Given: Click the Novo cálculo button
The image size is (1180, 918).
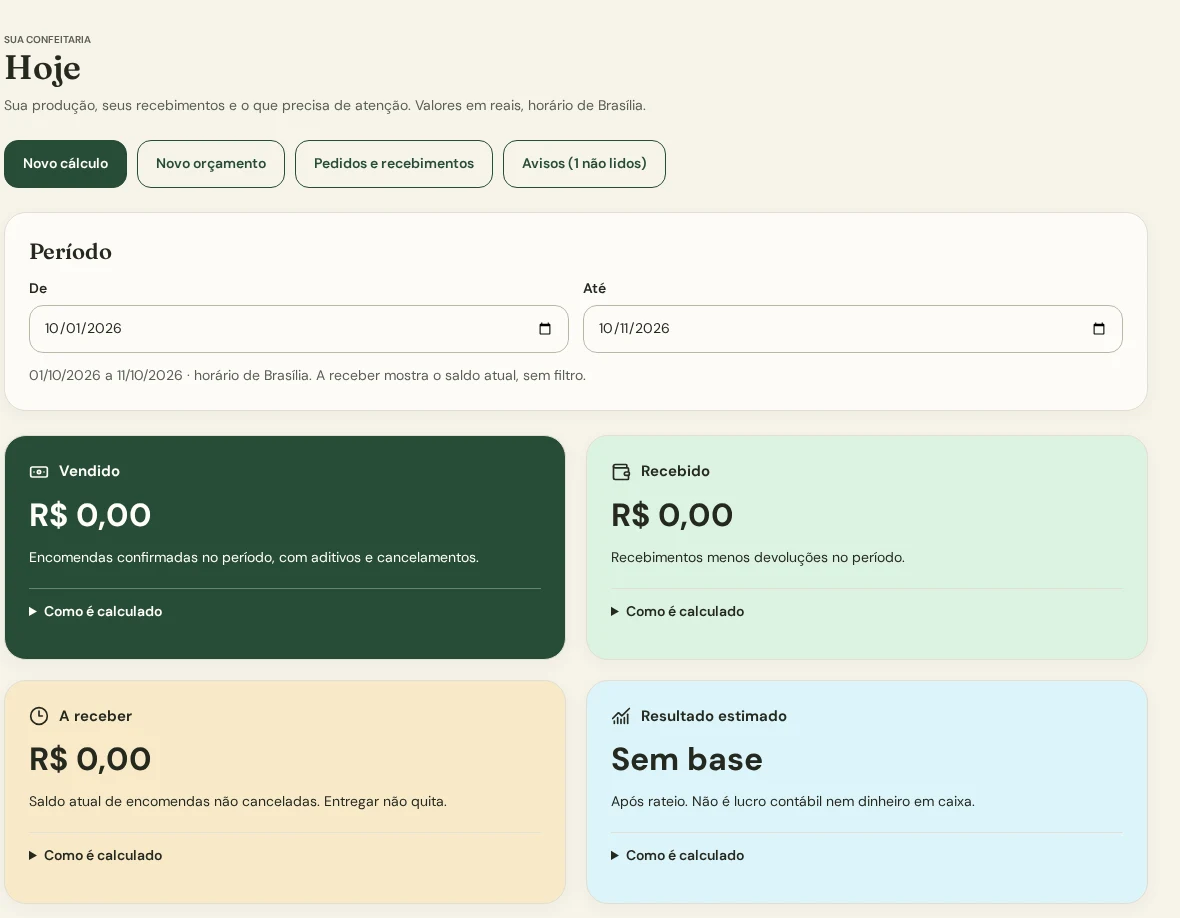Looking at the screenshot, I should [x=65, y=164].
